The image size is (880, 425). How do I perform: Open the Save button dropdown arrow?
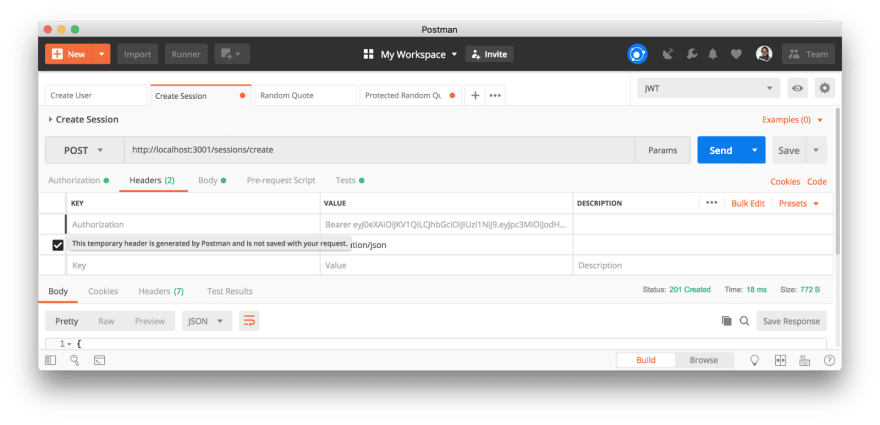pyautogui.click(x=816, y=150)
